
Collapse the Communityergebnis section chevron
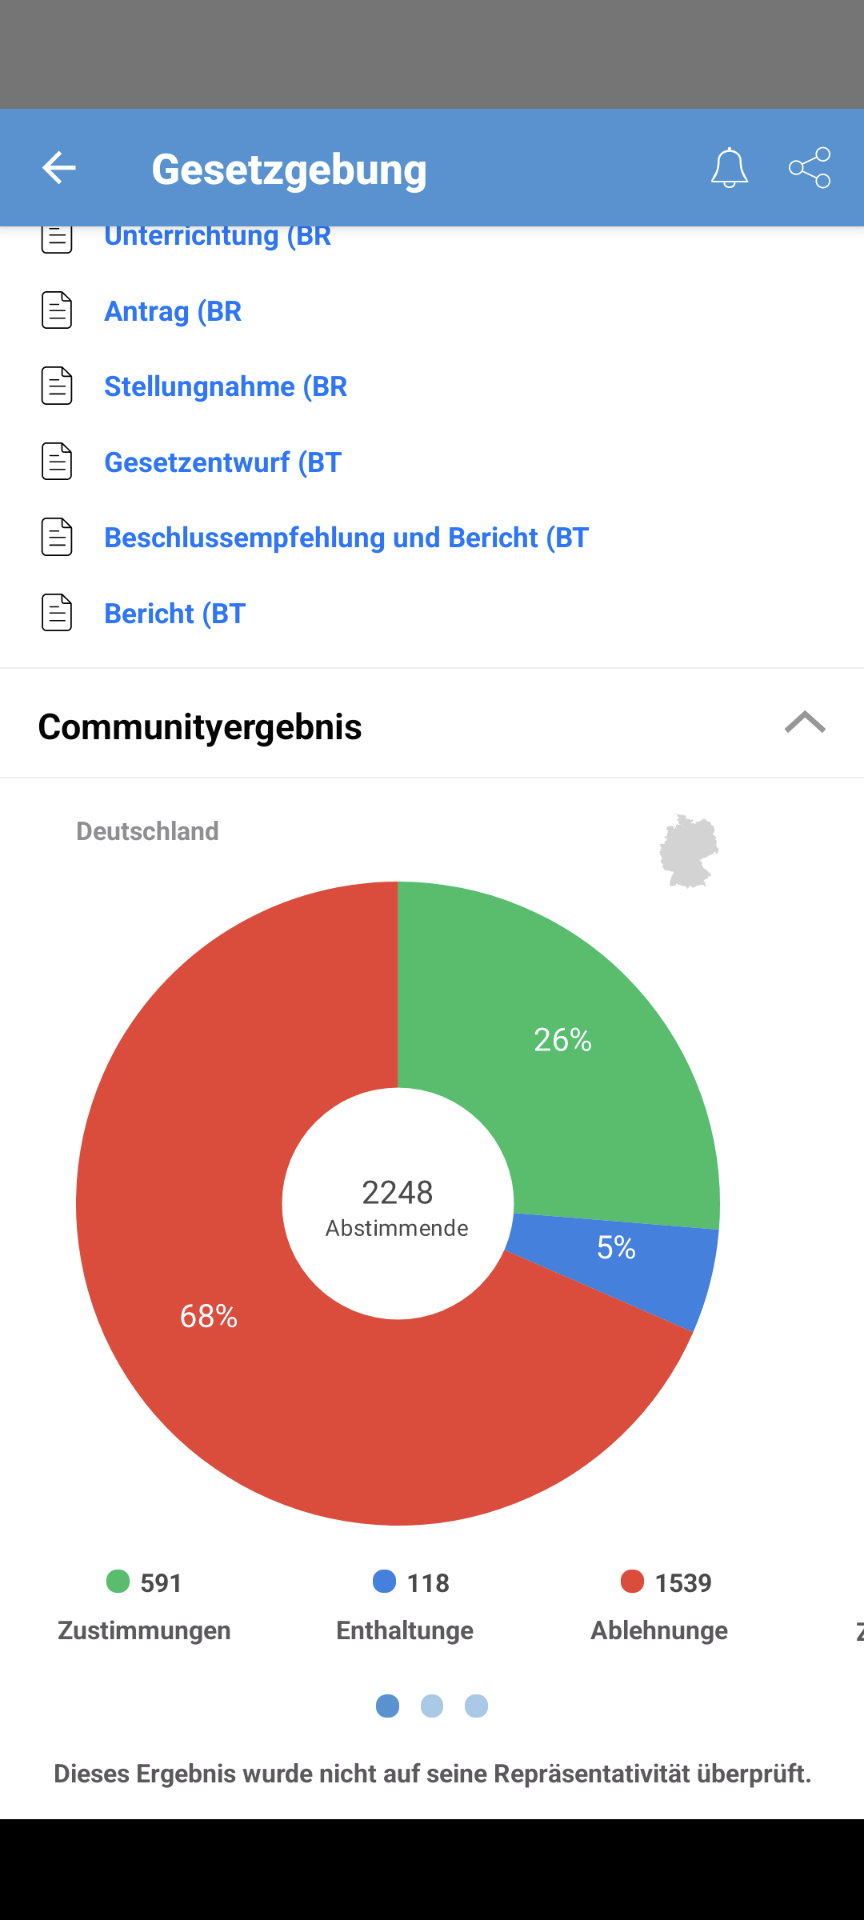pyautogui.click(x=805, y=723)
